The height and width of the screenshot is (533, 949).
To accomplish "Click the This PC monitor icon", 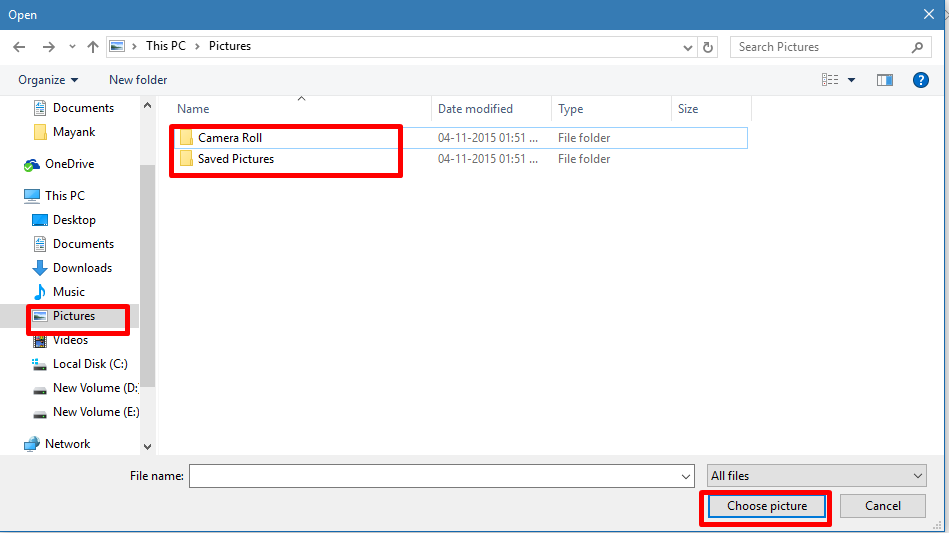I will (31, 196).
